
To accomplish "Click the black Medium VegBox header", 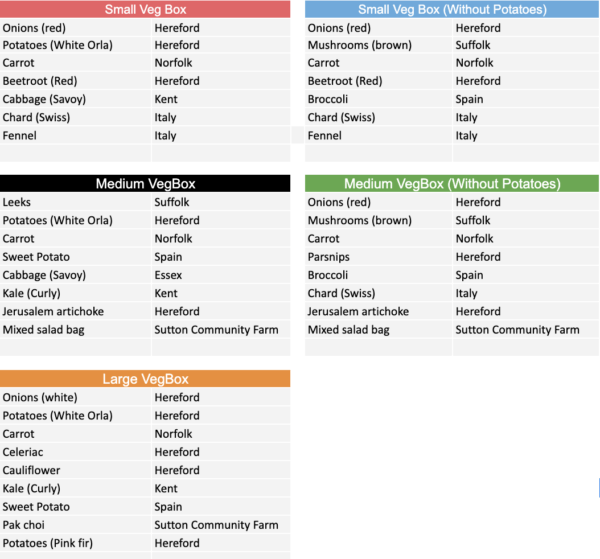I will tap(145, 184).
